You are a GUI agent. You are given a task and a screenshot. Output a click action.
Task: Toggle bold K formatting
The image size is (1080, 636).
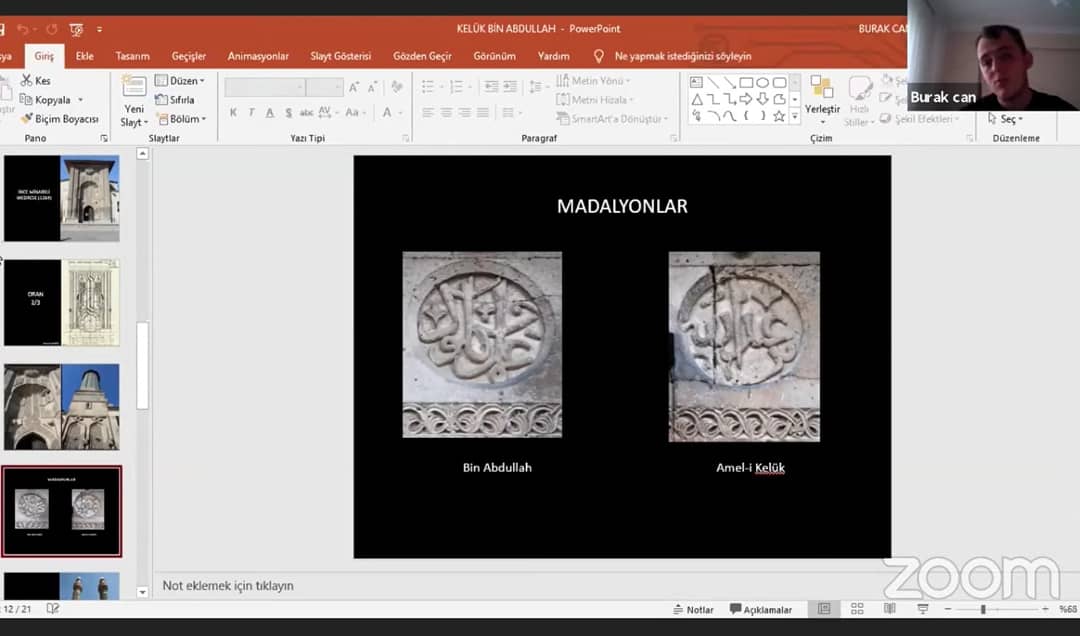(x=233, y=112)
